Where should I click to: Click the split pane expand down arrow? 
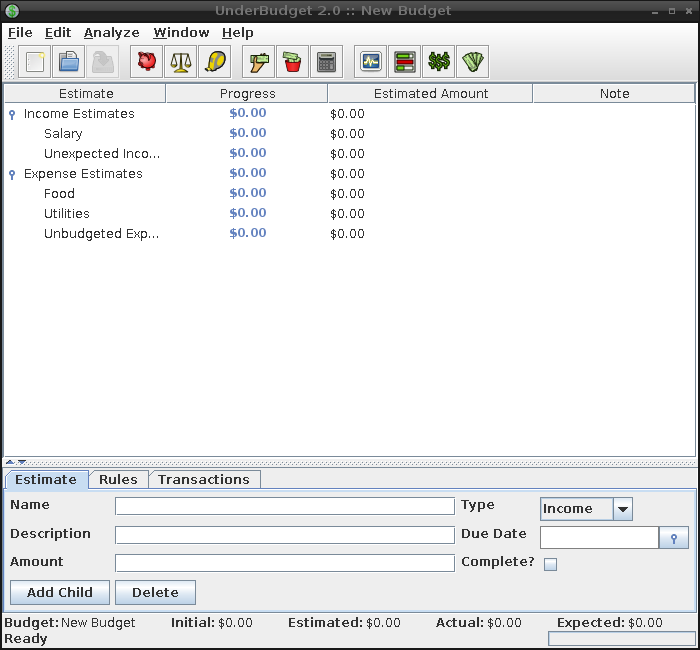click(x=21, y=462)
